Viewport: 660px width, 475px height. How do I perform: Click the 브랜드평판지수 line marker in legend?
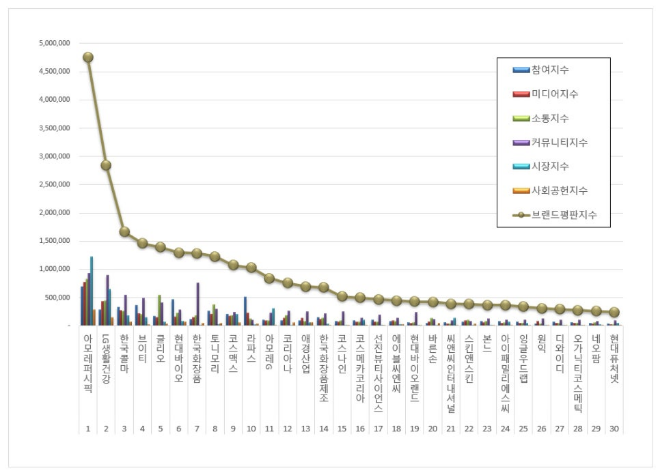pos(521,214)
